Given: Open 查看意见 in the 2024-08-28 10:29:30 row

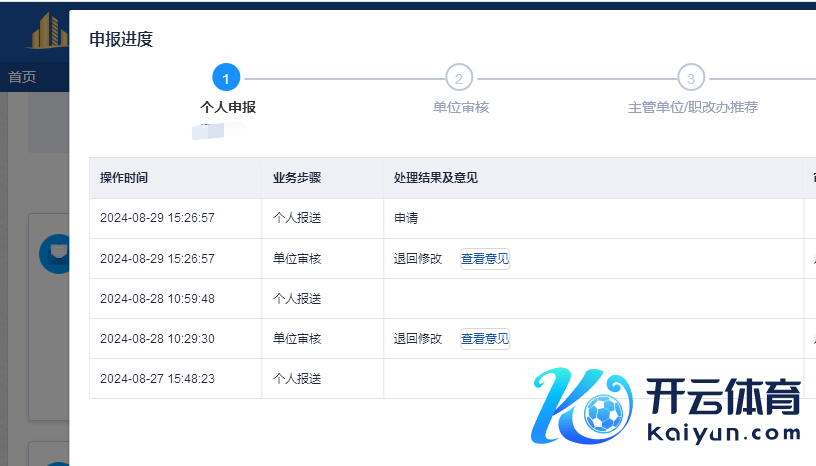Looking at the screenshot, I should pos(485,339).
